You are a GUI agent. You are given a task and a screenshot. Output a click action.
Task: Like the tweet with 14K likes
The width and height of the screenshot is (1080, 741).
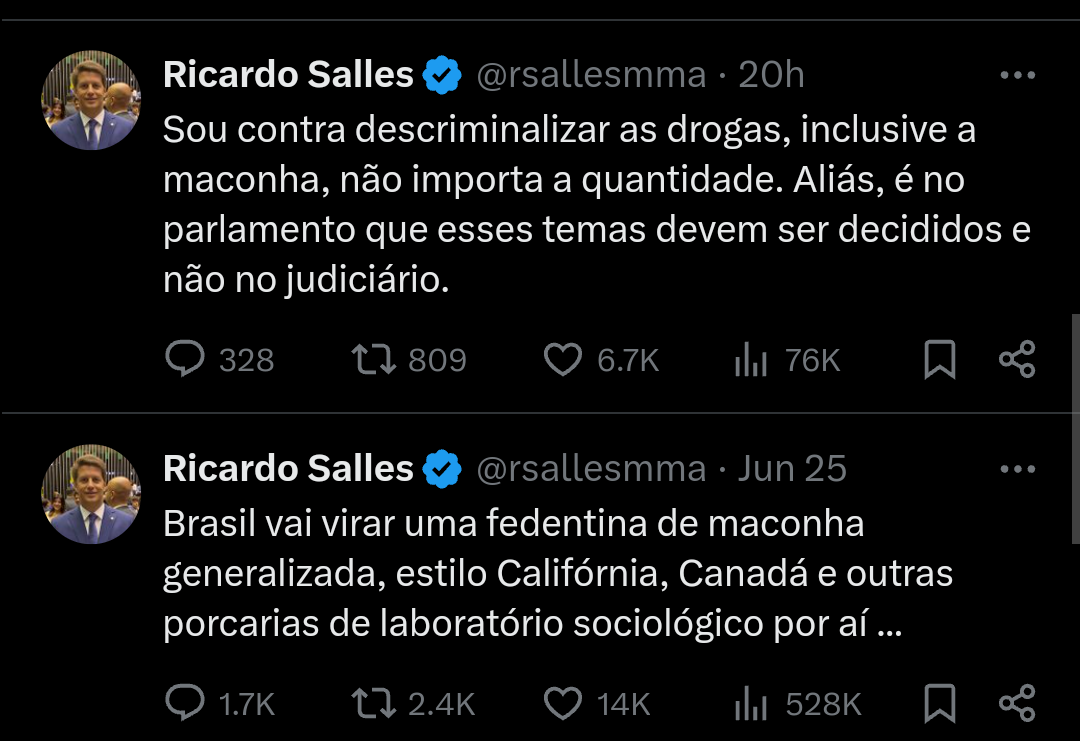coord(563,703)
